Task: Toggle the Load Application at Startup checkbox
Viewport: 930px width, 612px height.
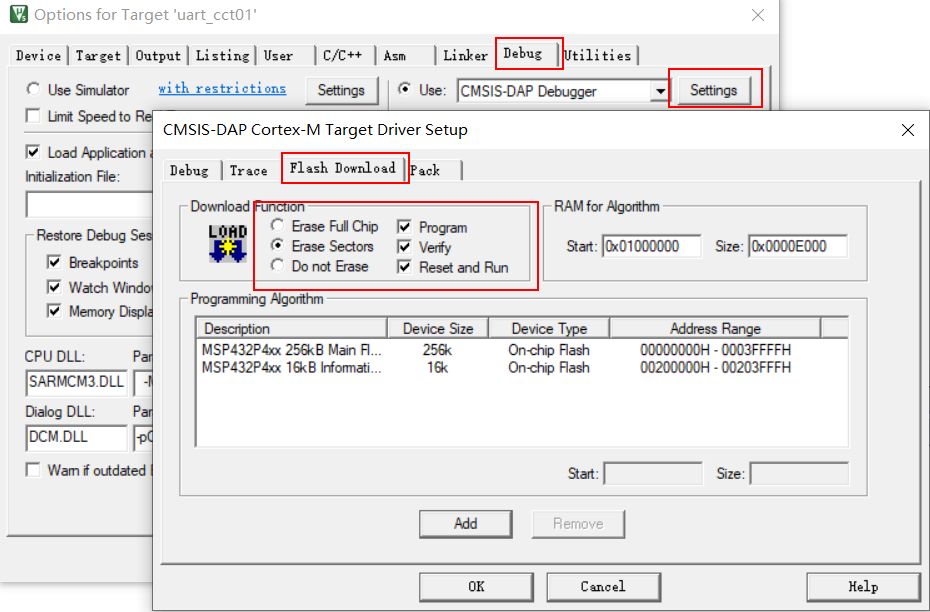Action: [33, 152]
